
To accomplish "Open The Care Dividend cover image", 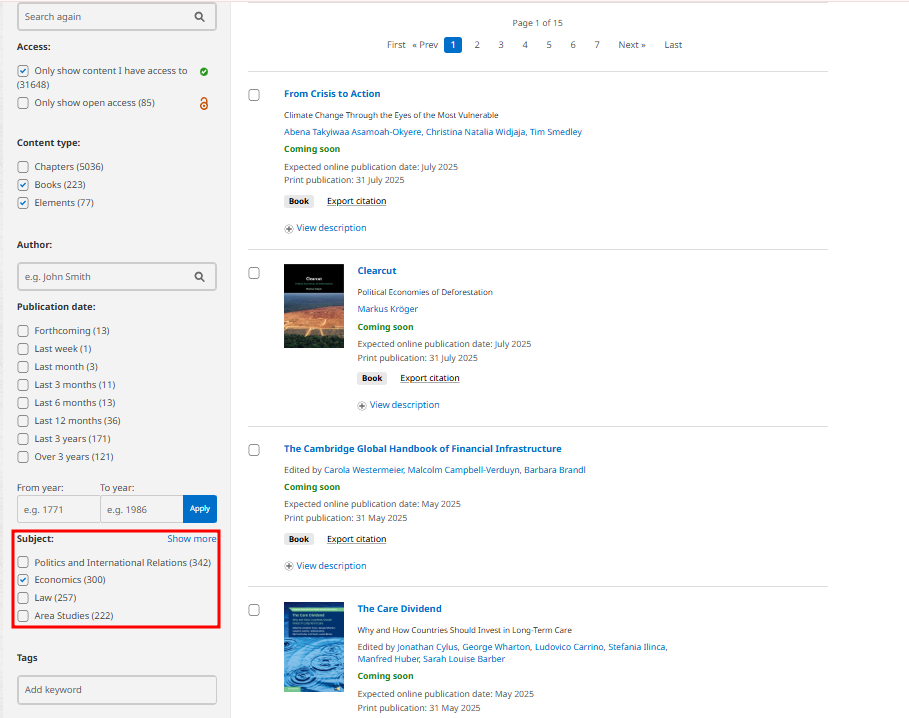I will coord(314,646).
